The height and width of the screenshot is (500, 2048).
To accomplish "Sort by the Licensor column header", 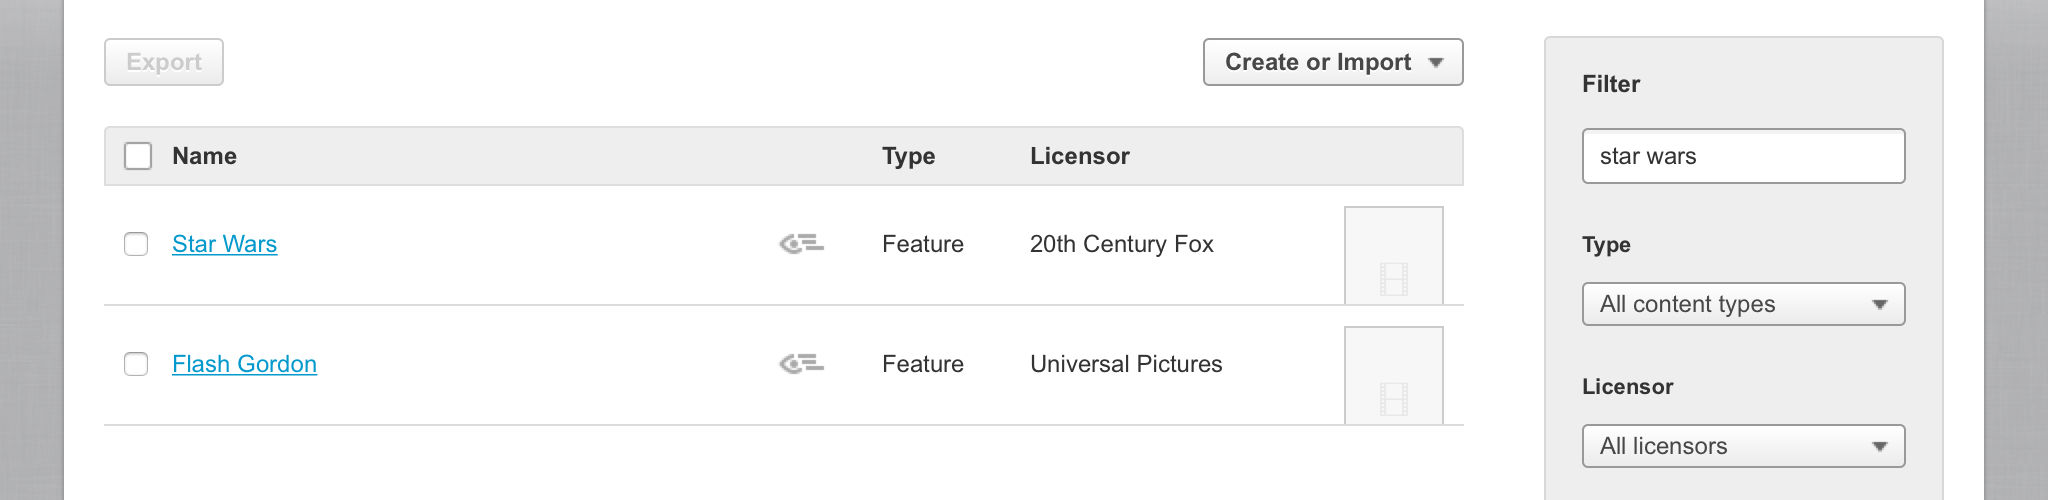I will (1079, 156).
